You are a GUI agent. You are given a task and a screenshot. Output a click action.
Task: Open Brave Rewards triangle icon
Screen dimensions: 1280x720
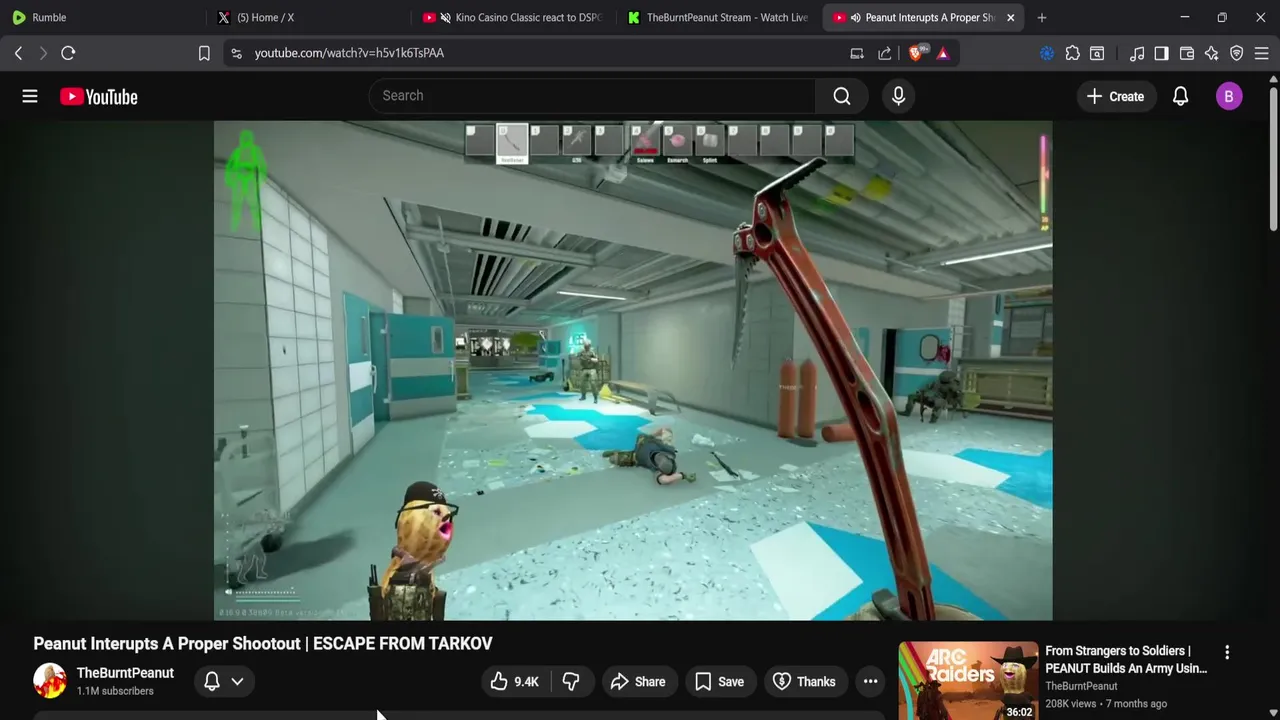click(943, 53)
